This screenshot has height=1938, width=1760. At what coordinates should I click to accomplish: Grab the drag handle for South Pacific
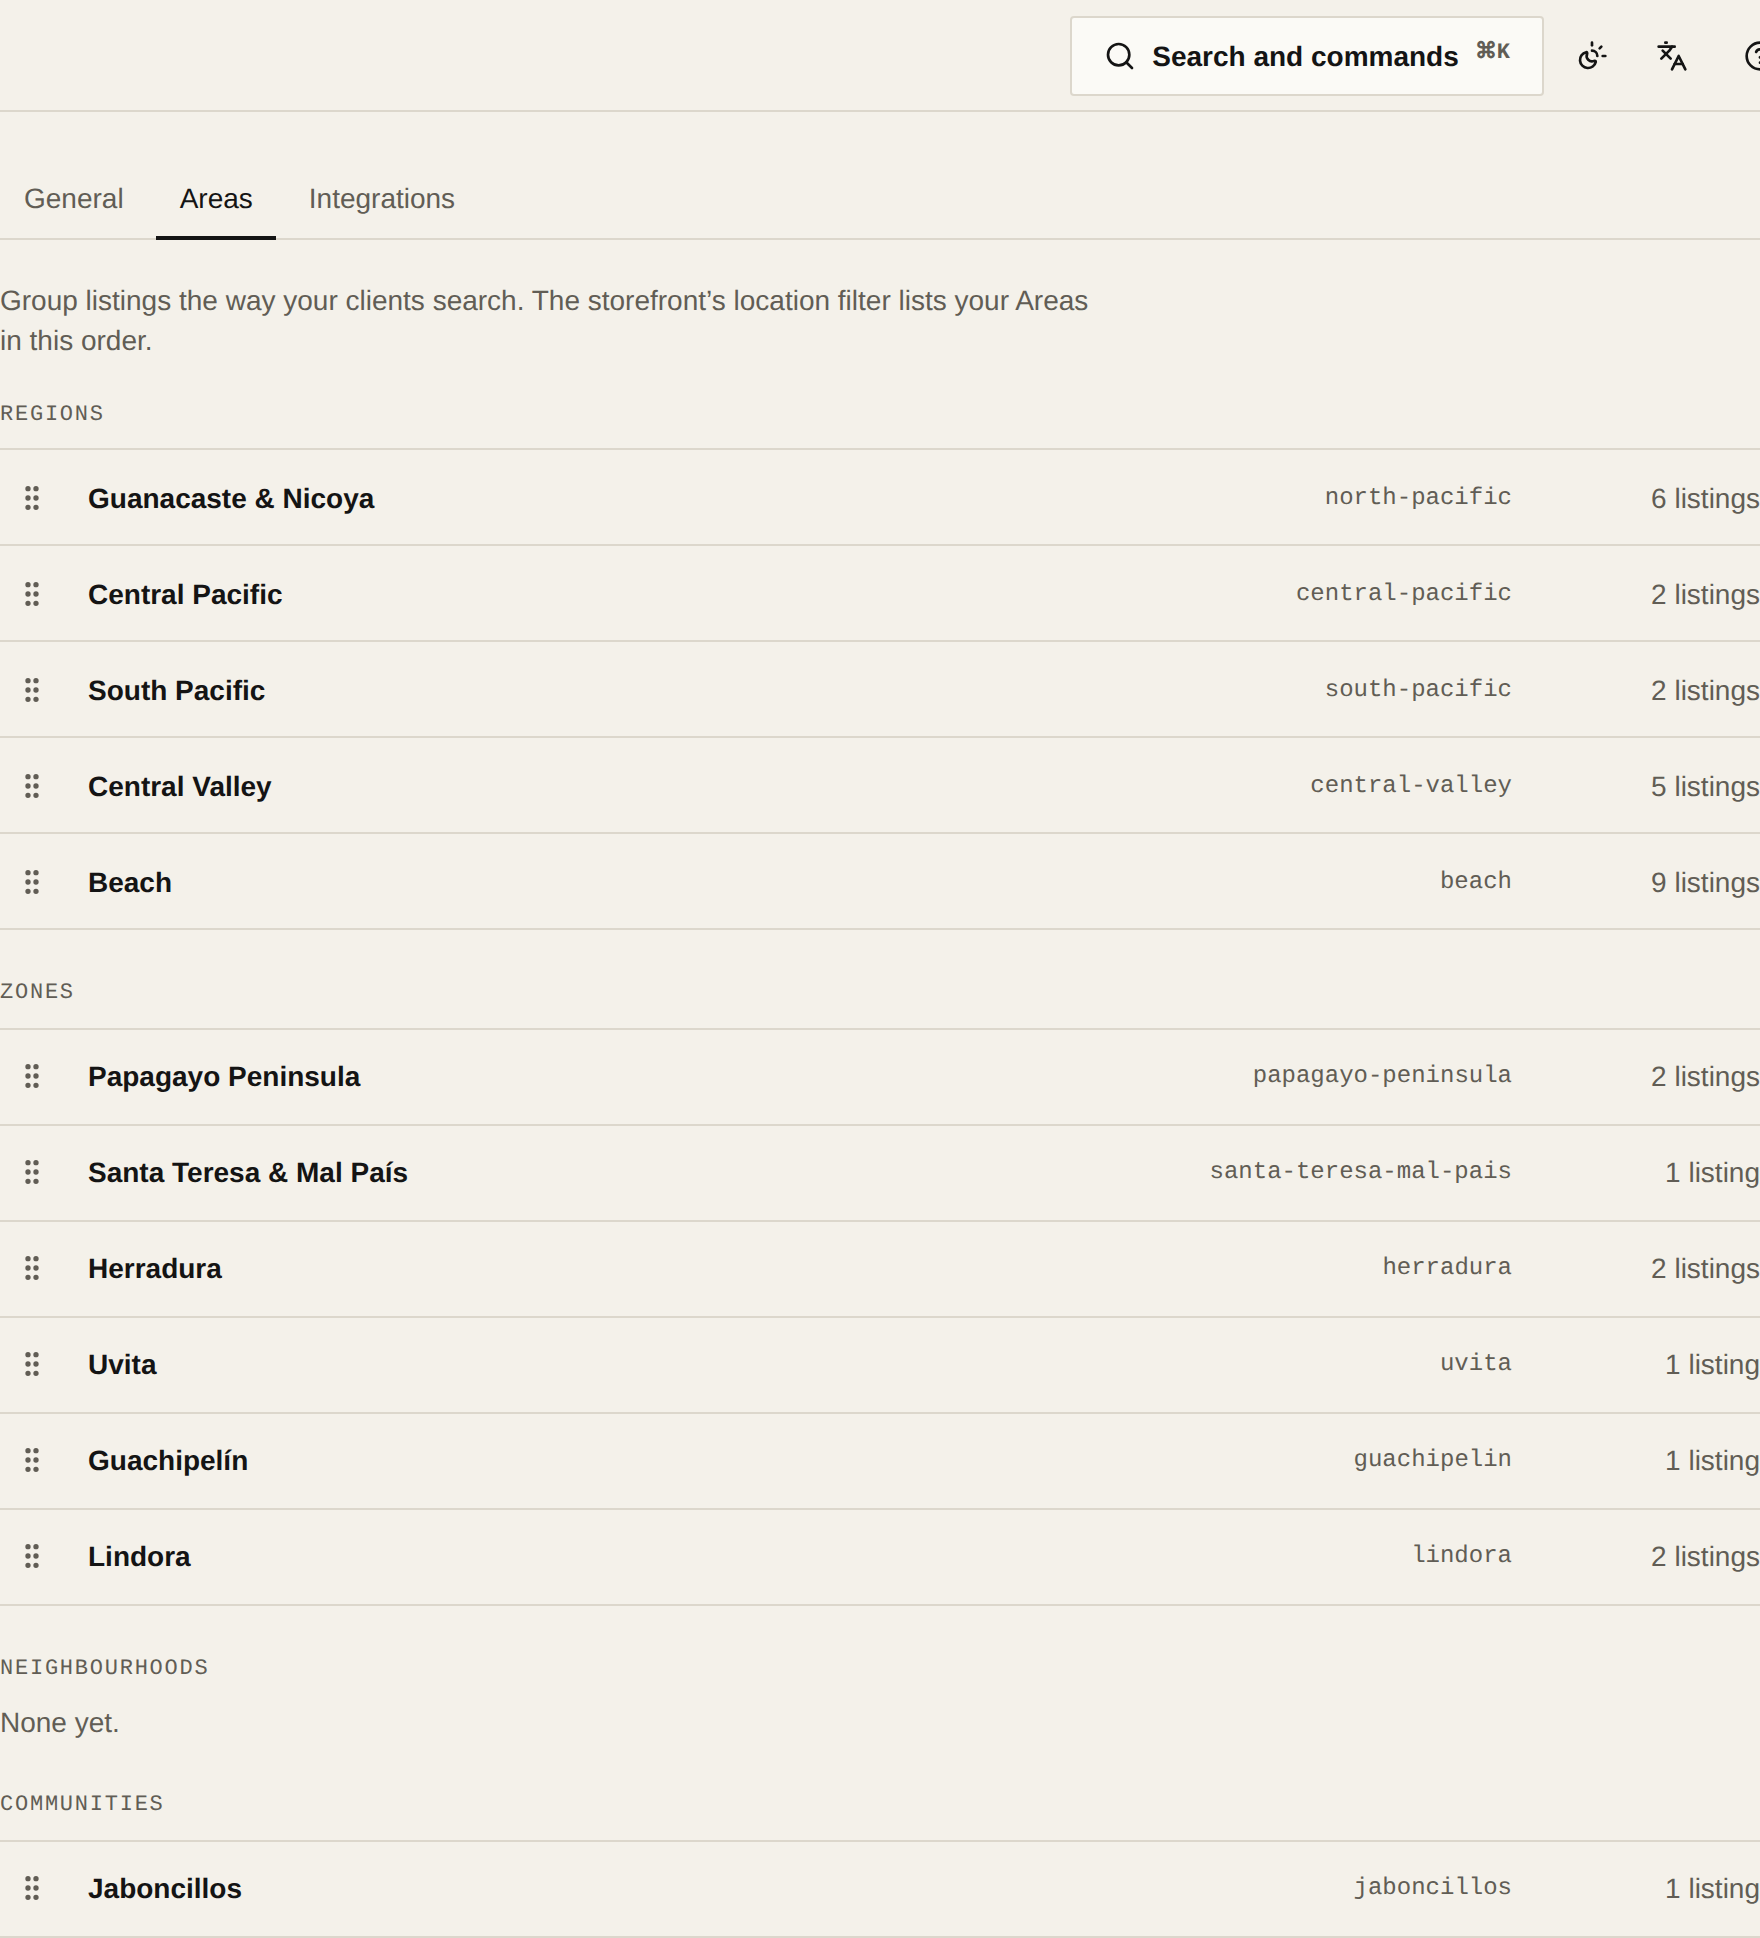pos(32,690)
